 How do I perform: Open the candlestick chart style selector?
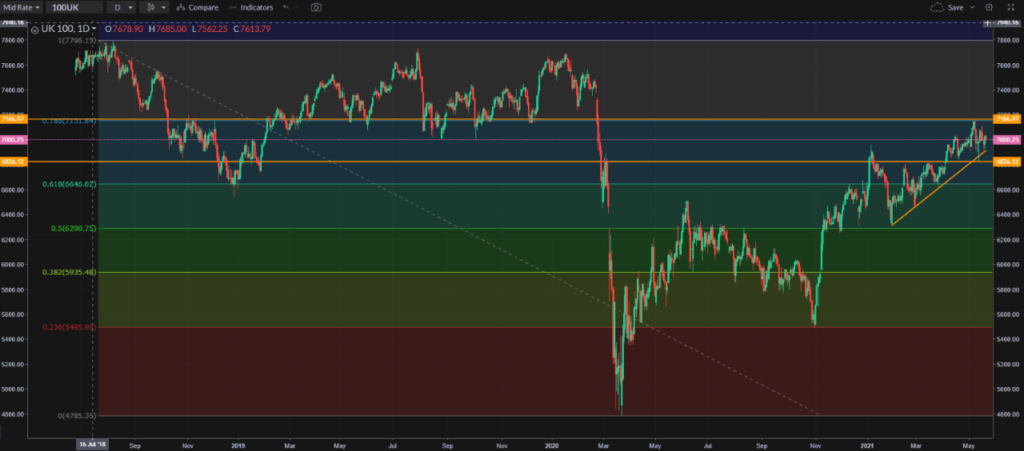pos(155,7)
